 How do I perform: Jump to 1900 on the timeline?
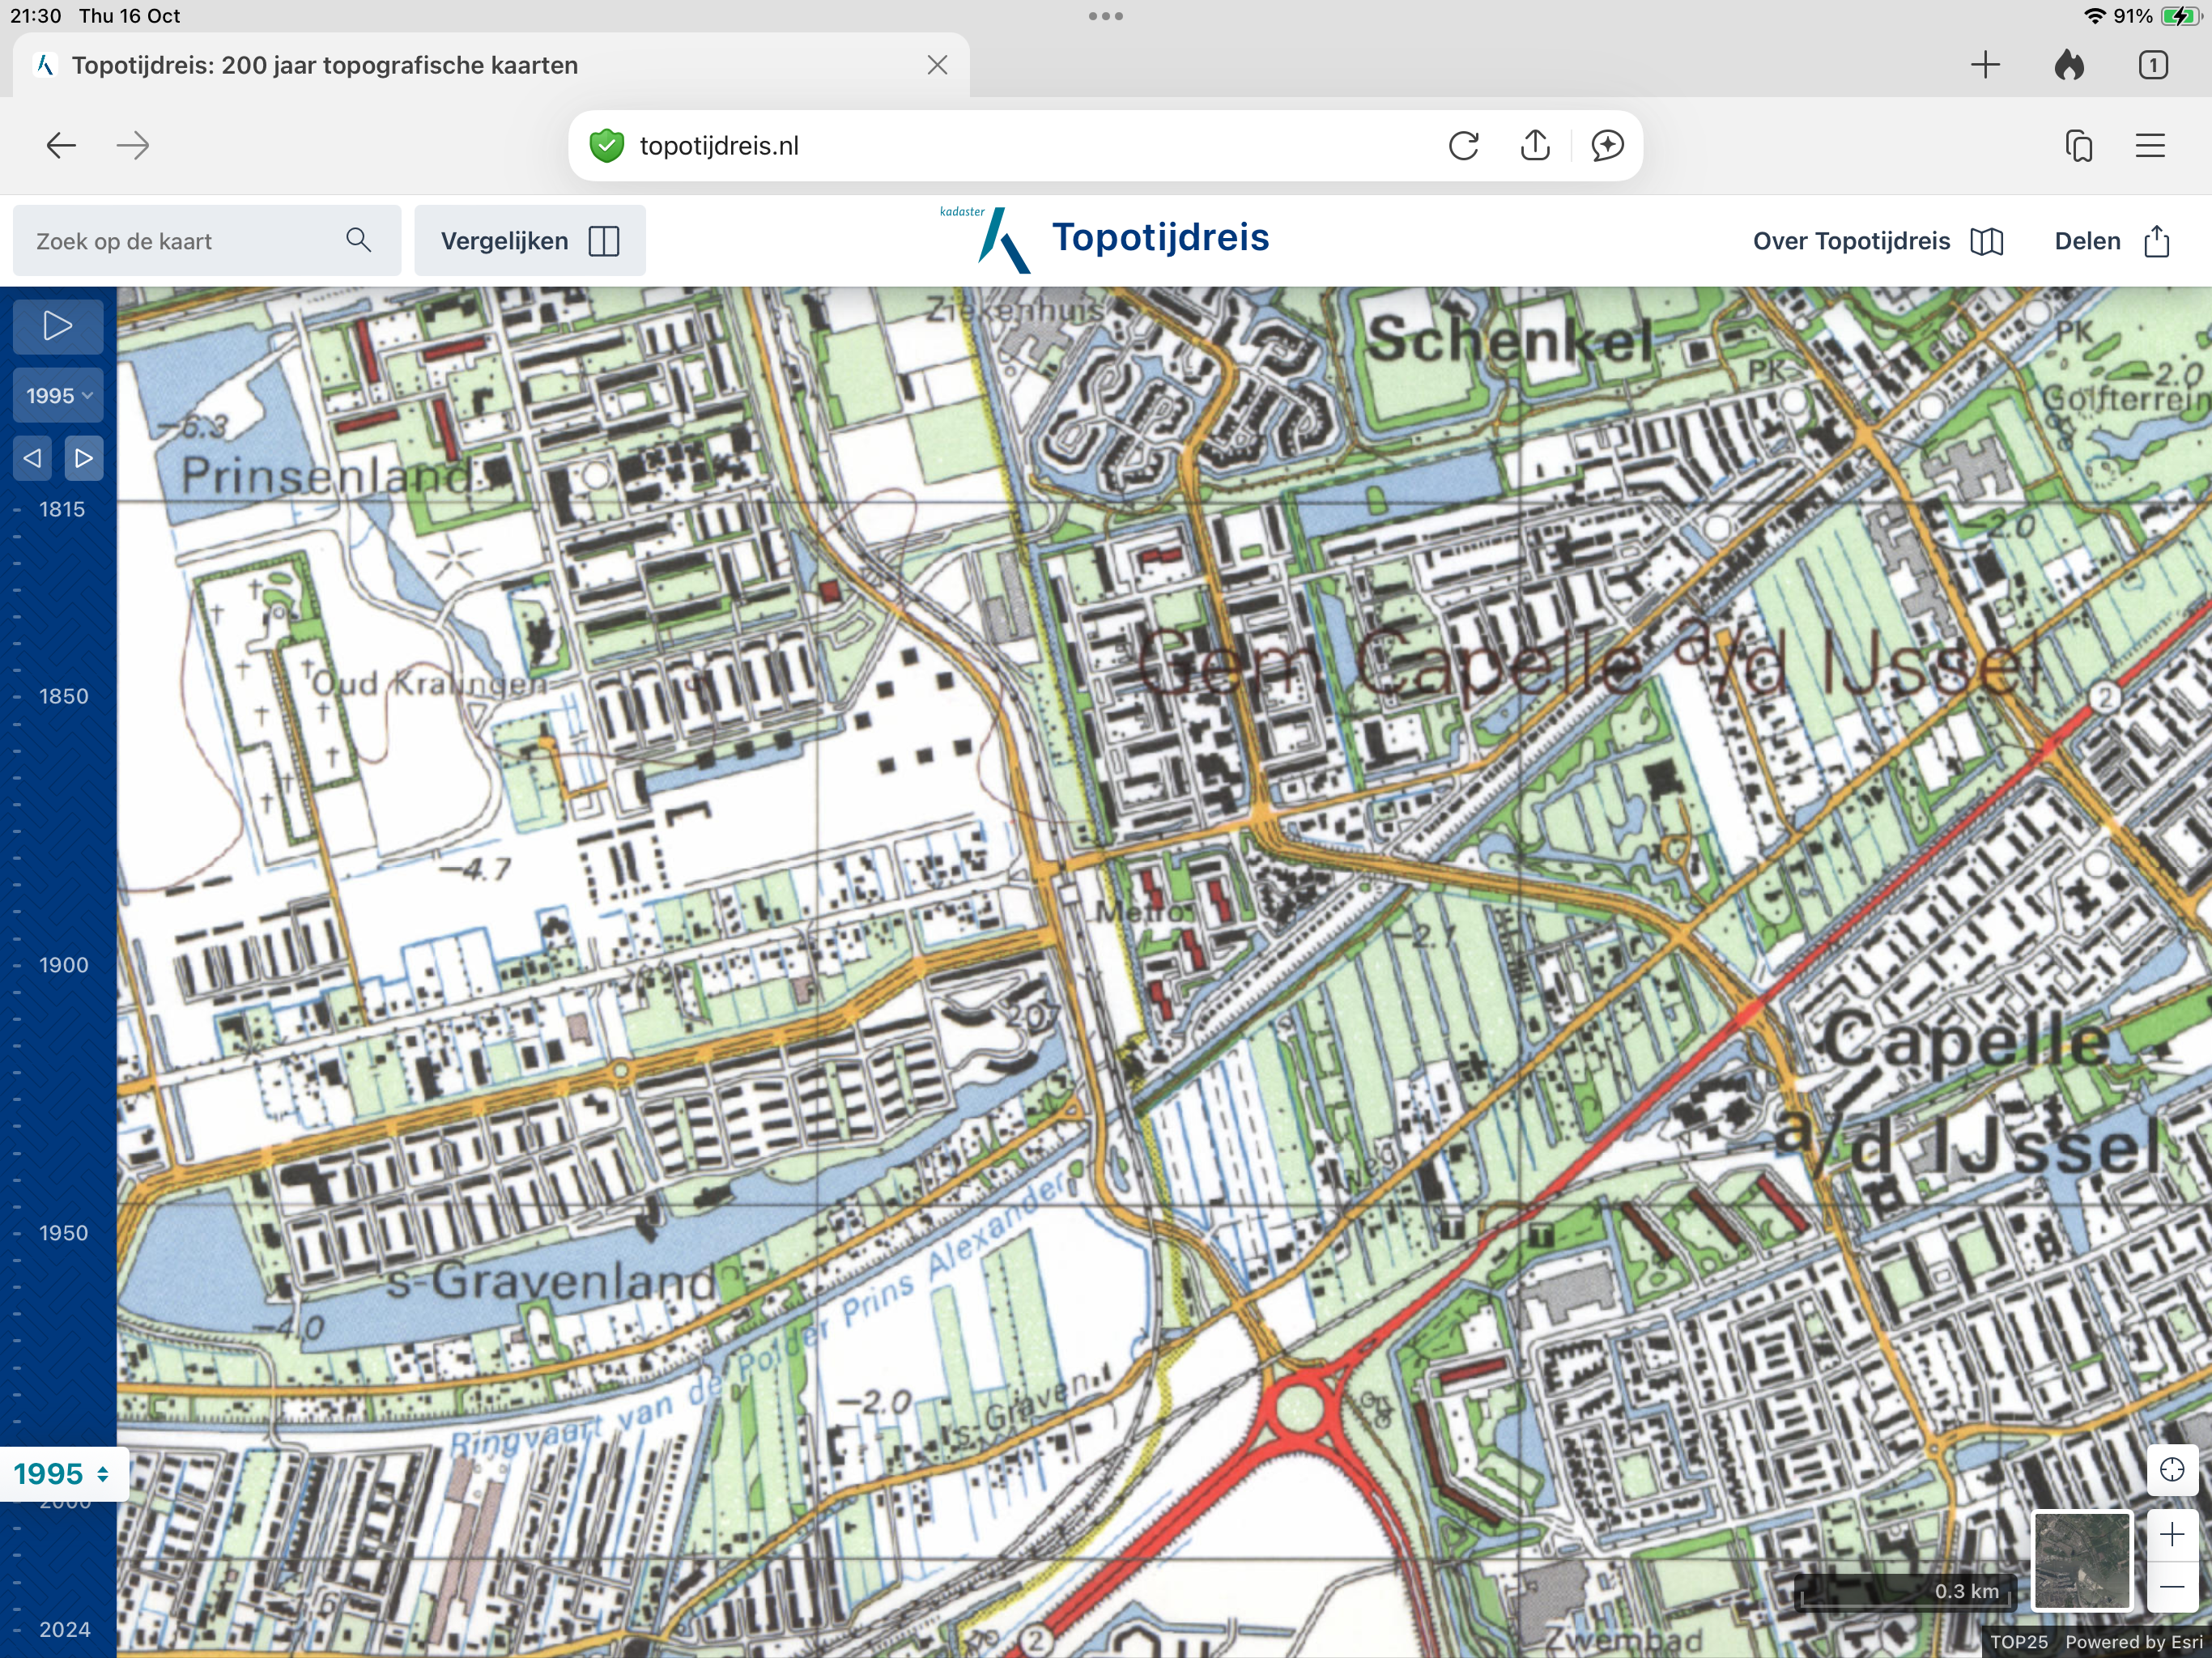(x=62, y=965)
